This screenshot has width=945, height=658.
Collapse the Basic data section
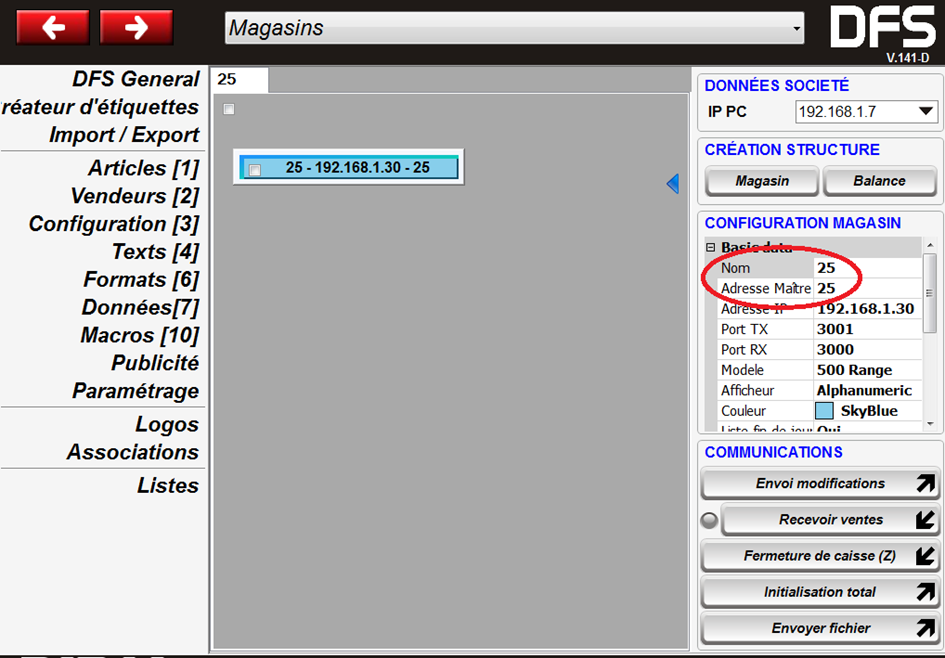[x=710, y=248]
